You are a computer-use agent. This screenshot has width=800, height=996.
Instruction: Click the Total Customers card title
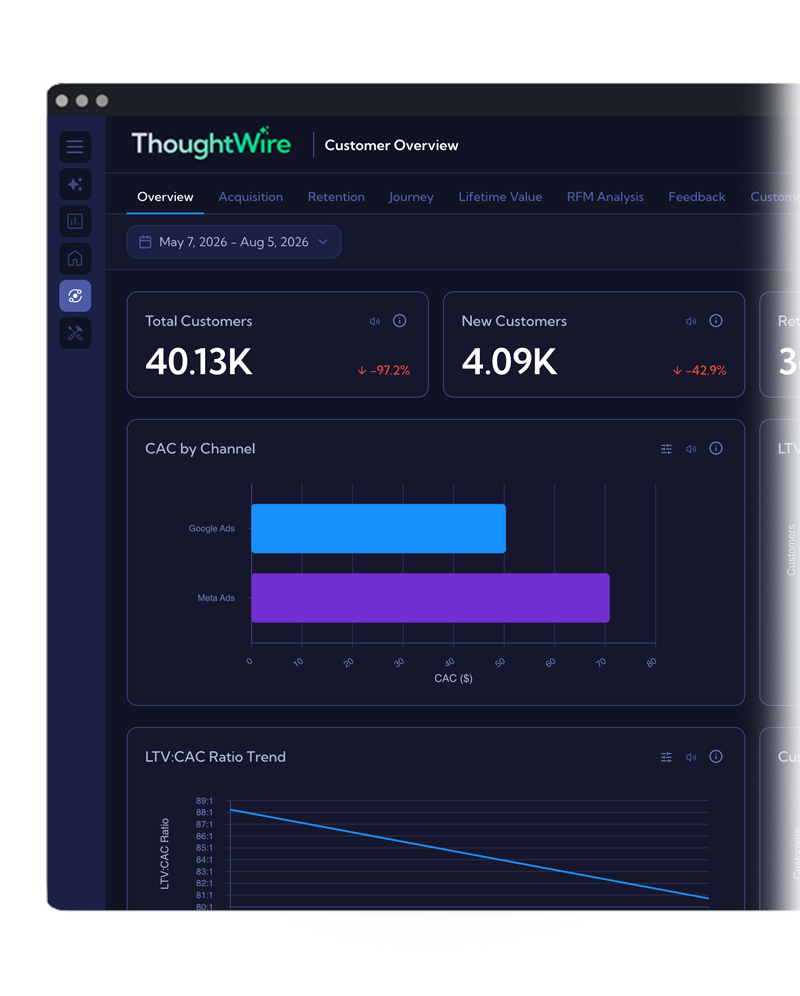coord(199,321)
